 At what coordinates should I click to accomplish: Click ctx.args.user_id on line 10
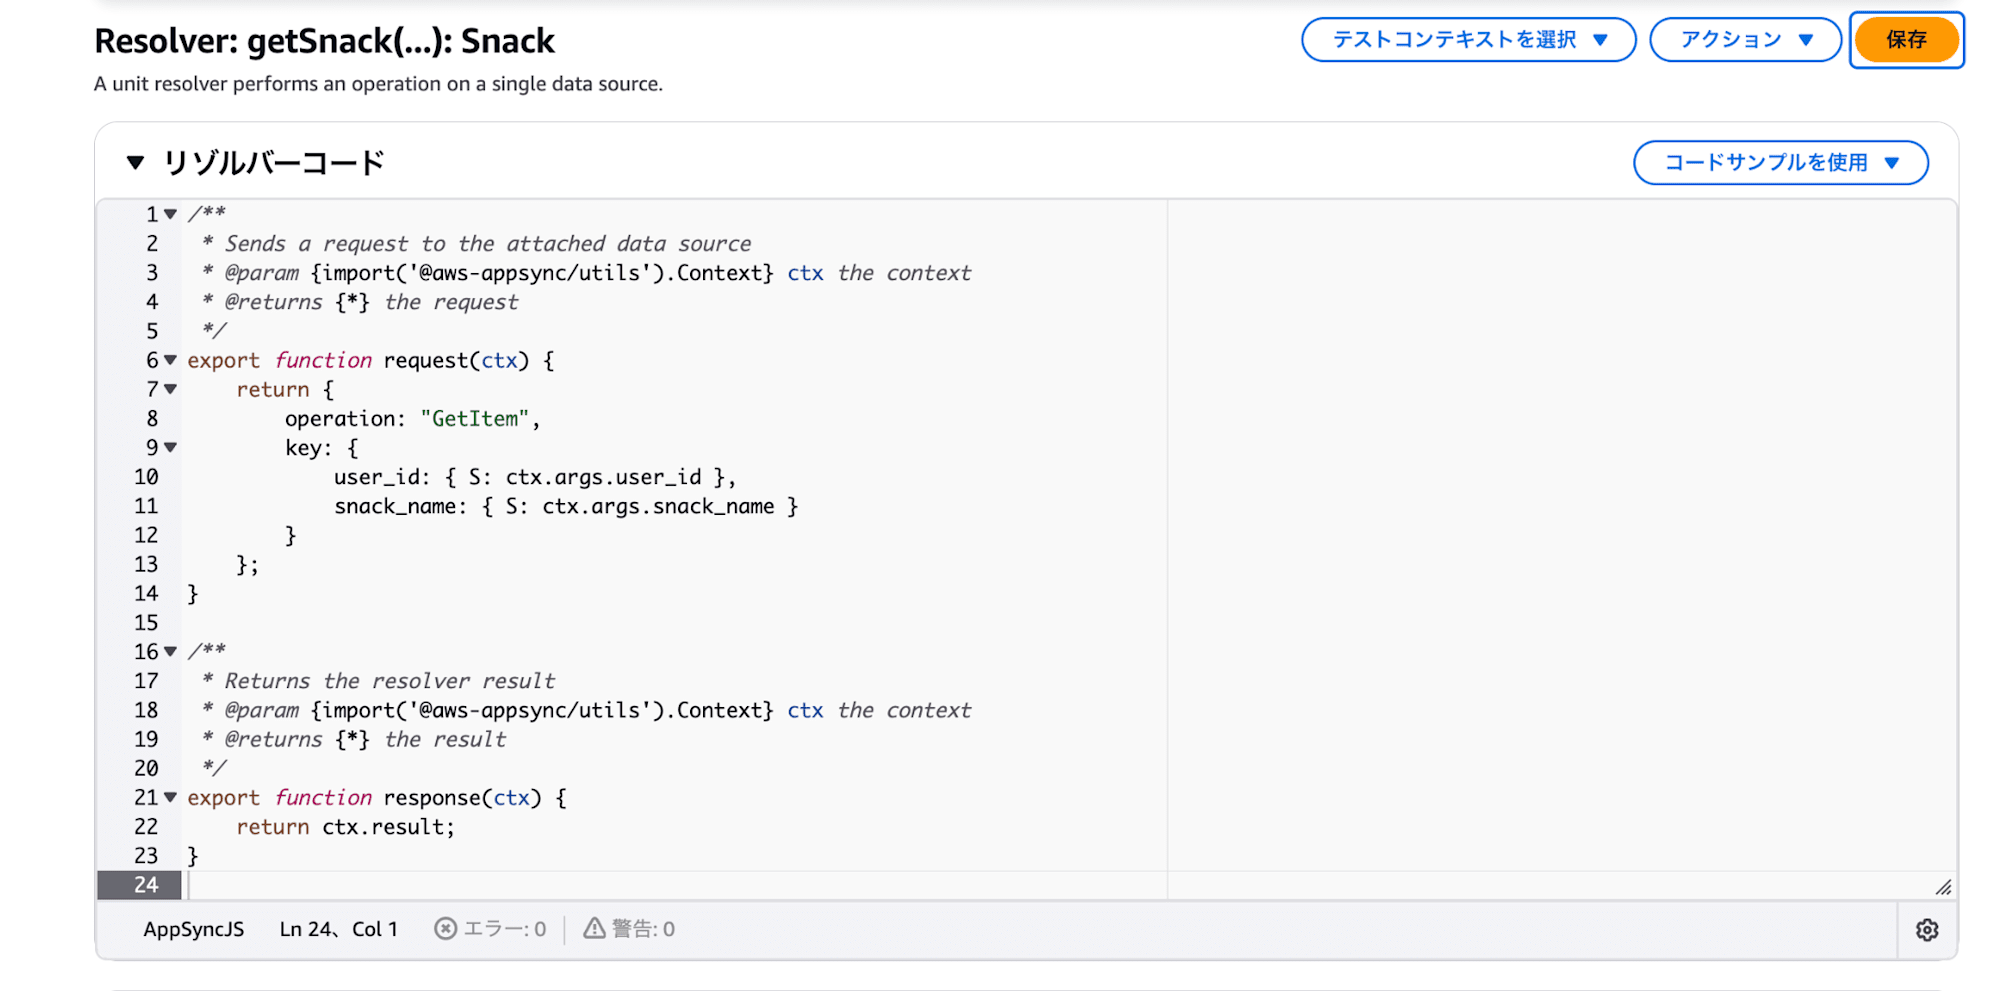(603, 477)
